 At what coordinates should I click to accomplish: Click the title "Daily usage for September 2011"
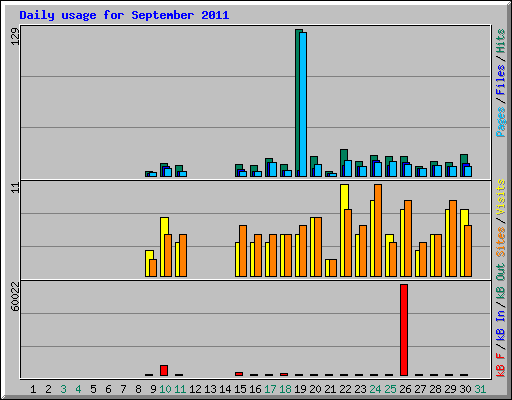tap(124, 15)
